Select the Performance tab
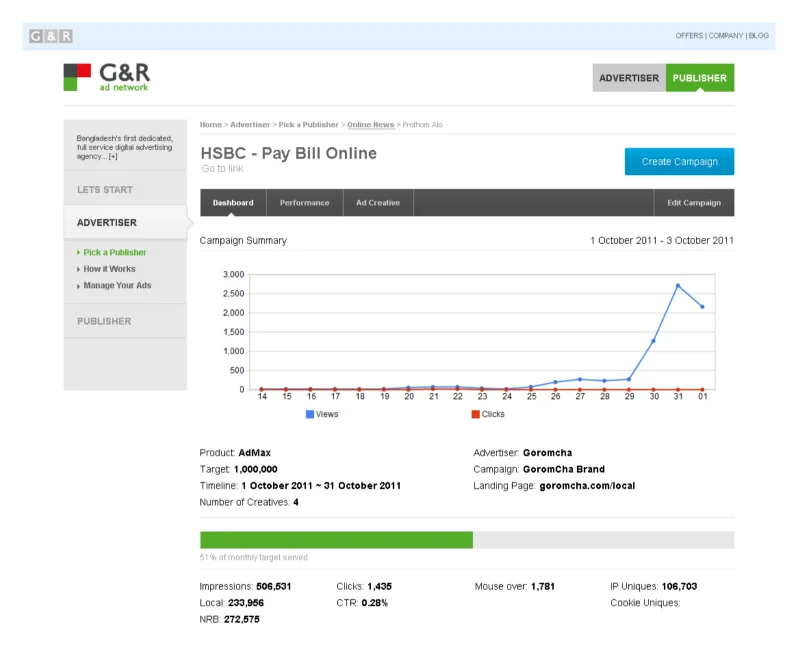The image size is (799, 655). point(304,203)
